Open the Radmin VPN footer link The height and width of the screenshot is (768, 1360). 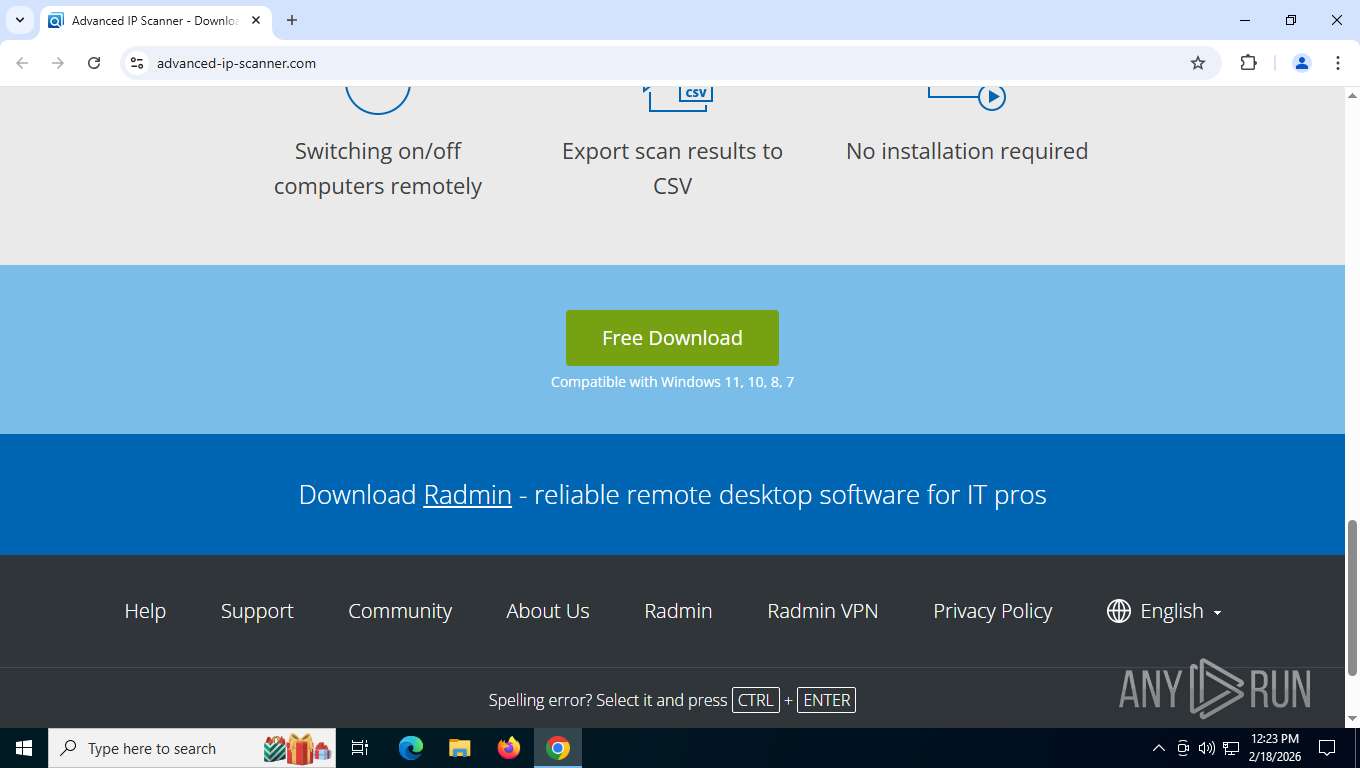(823, 611)
